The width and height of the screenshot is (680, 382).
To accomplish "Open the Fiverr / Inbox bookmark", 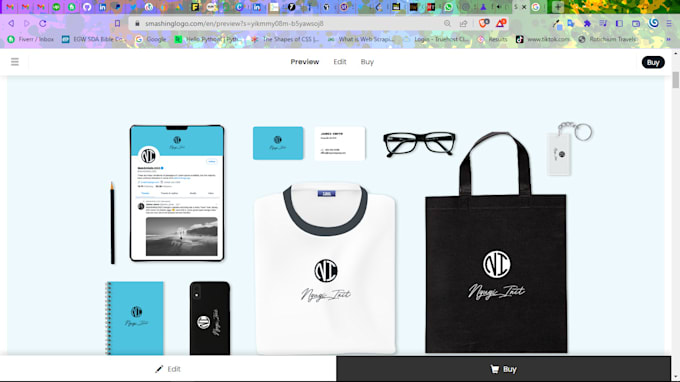I will click(30, 39).
